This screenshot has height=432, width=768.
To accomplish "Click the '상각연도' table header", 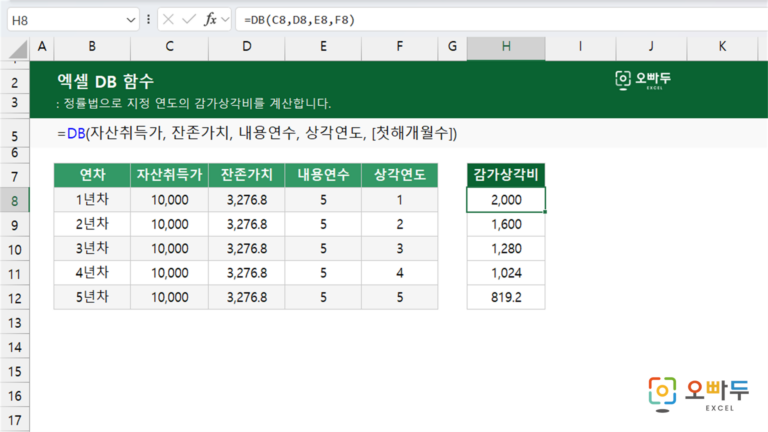I will point(400,175).
